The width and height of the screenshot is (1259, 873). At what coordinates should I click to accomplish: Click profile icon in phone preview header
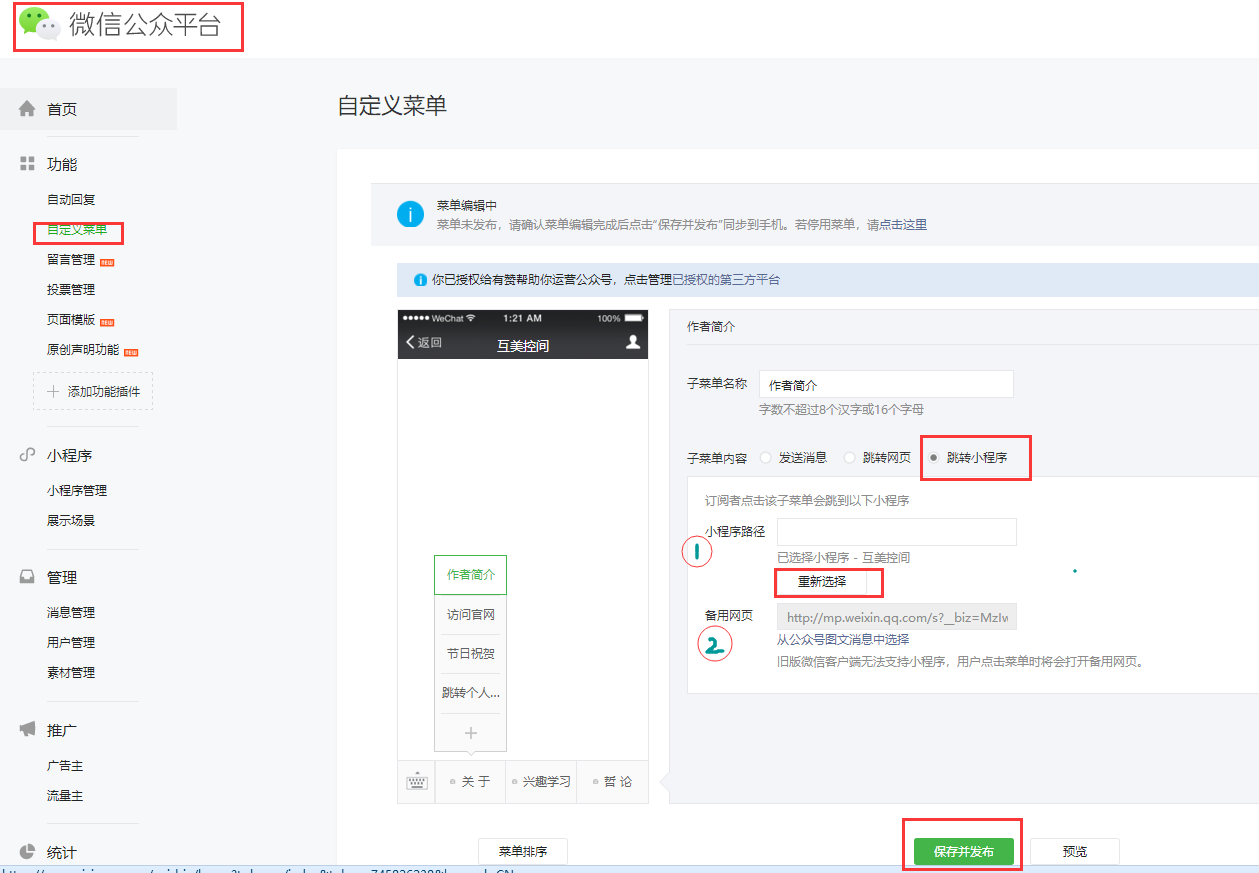(632, 342)
